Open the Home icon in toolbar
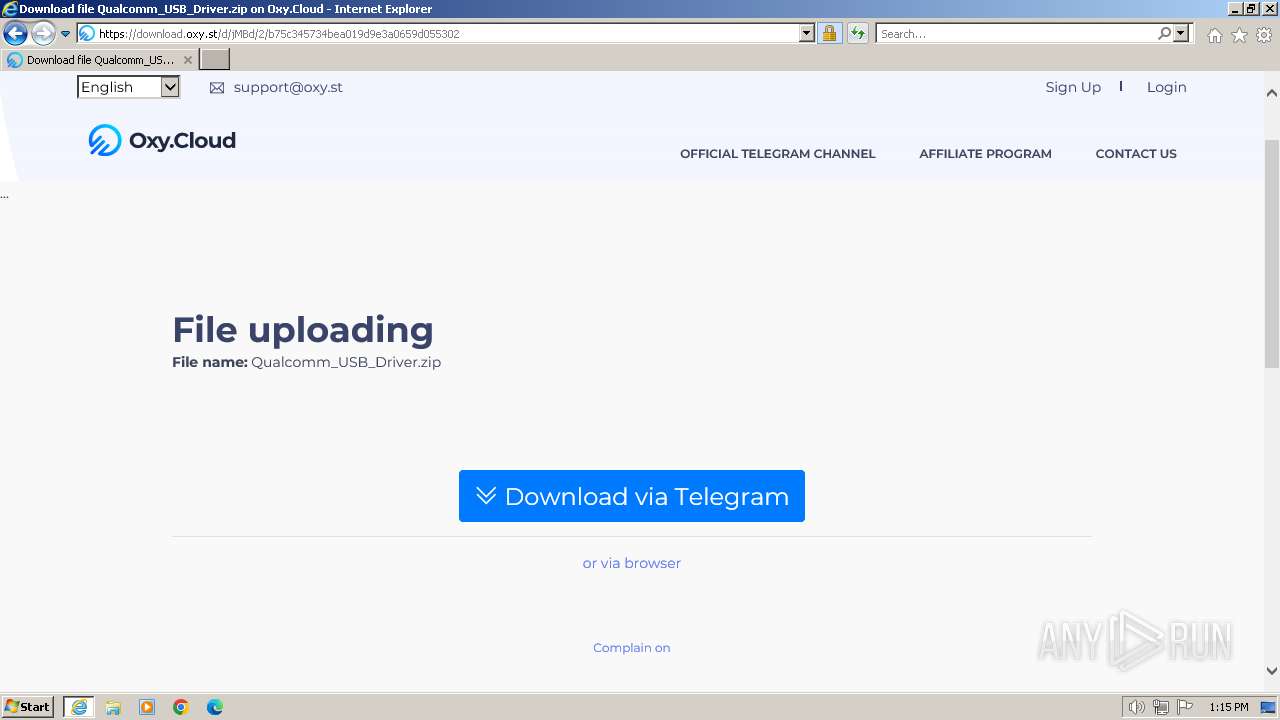The width and height of the screenshot is (1280, 720). pyautogui.click(x=1214, y=35)
